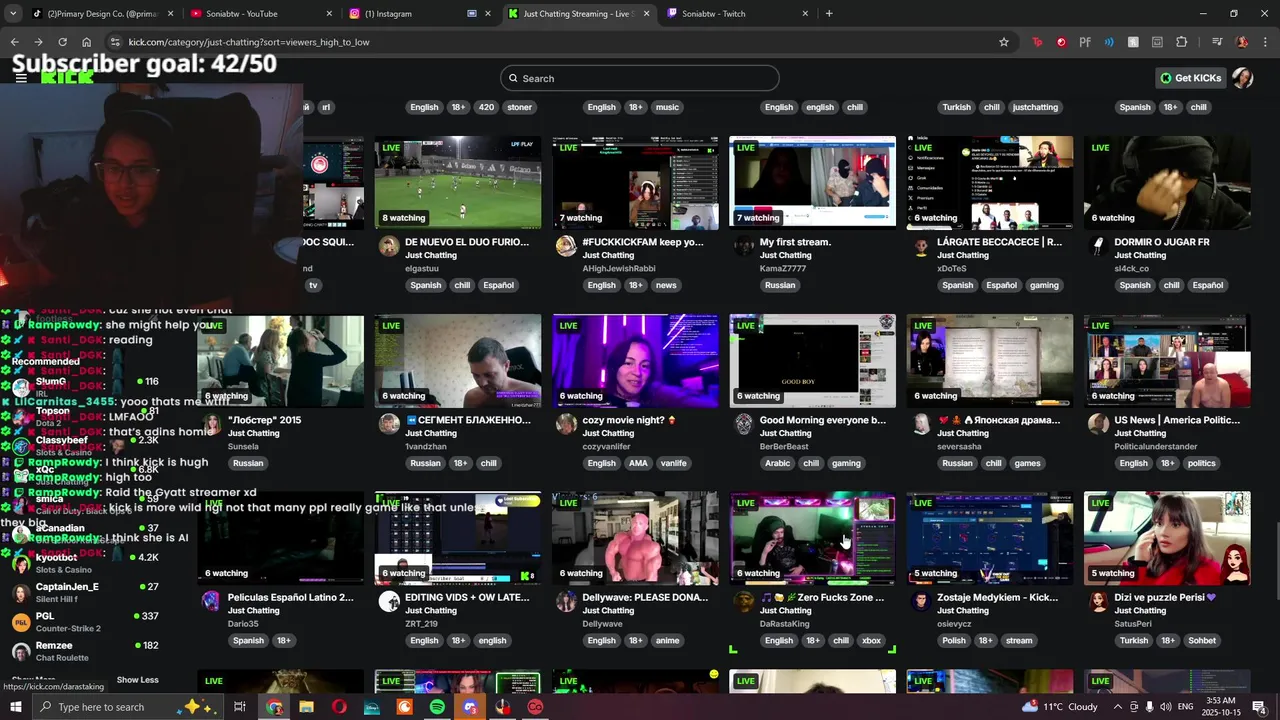Screen dimensions: 1280x720
Task: Click the osievycz channel avatar
Action: 921,602
